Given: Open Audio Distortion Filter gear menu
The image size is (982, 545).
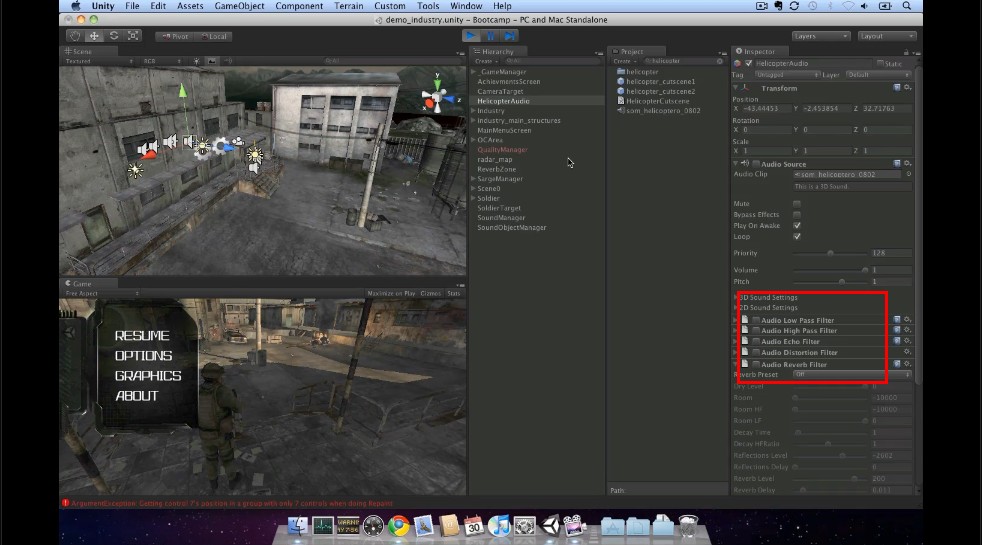Looking at the screenshot, I should [907, 352].
